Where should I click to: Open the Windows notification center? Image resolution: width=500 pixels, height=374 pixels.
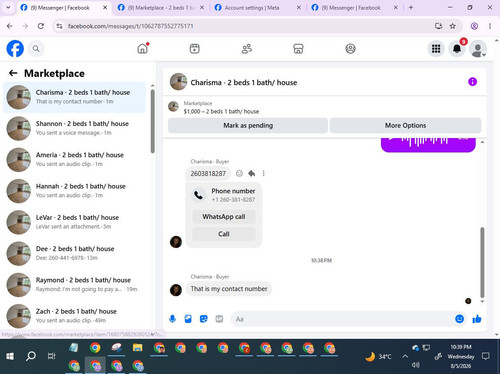(486, 356)
